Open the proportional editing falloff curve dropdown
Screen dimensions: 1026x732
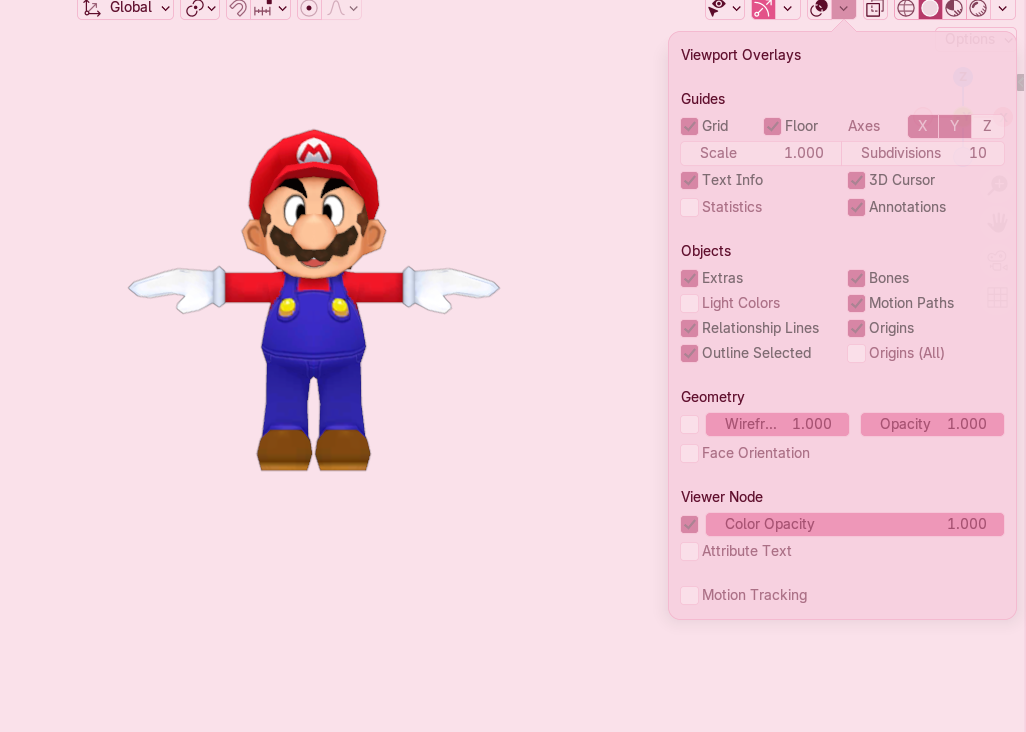click(x=342, y=8)
